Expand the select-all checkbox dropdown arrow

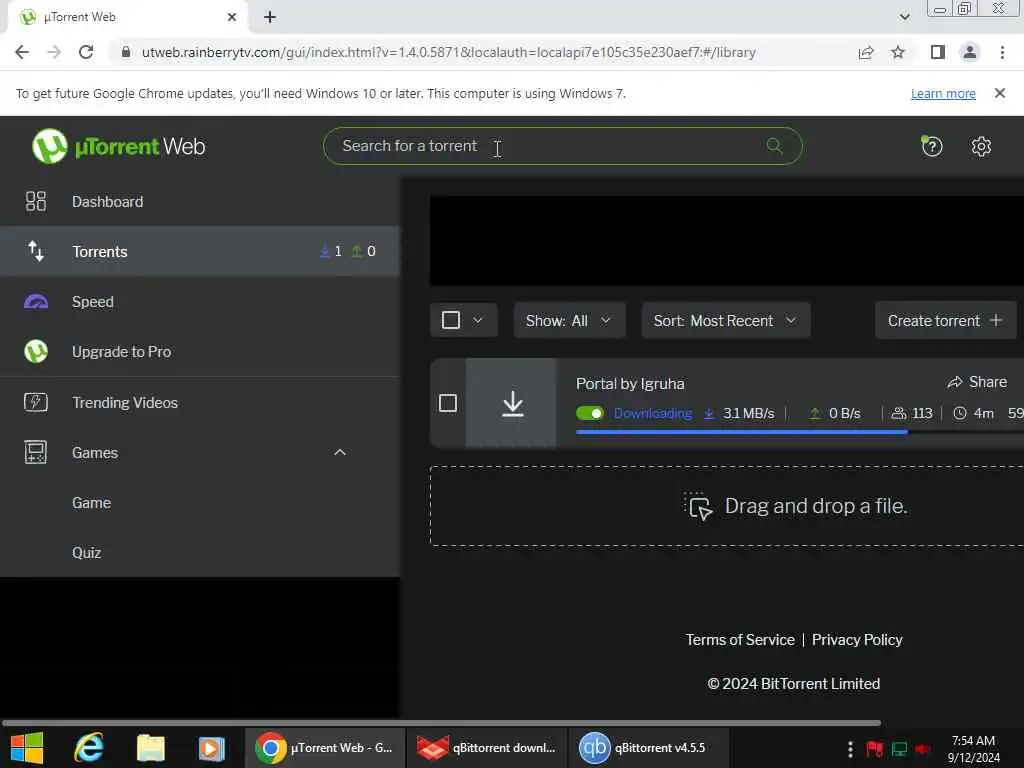click(x=477, y=320)
